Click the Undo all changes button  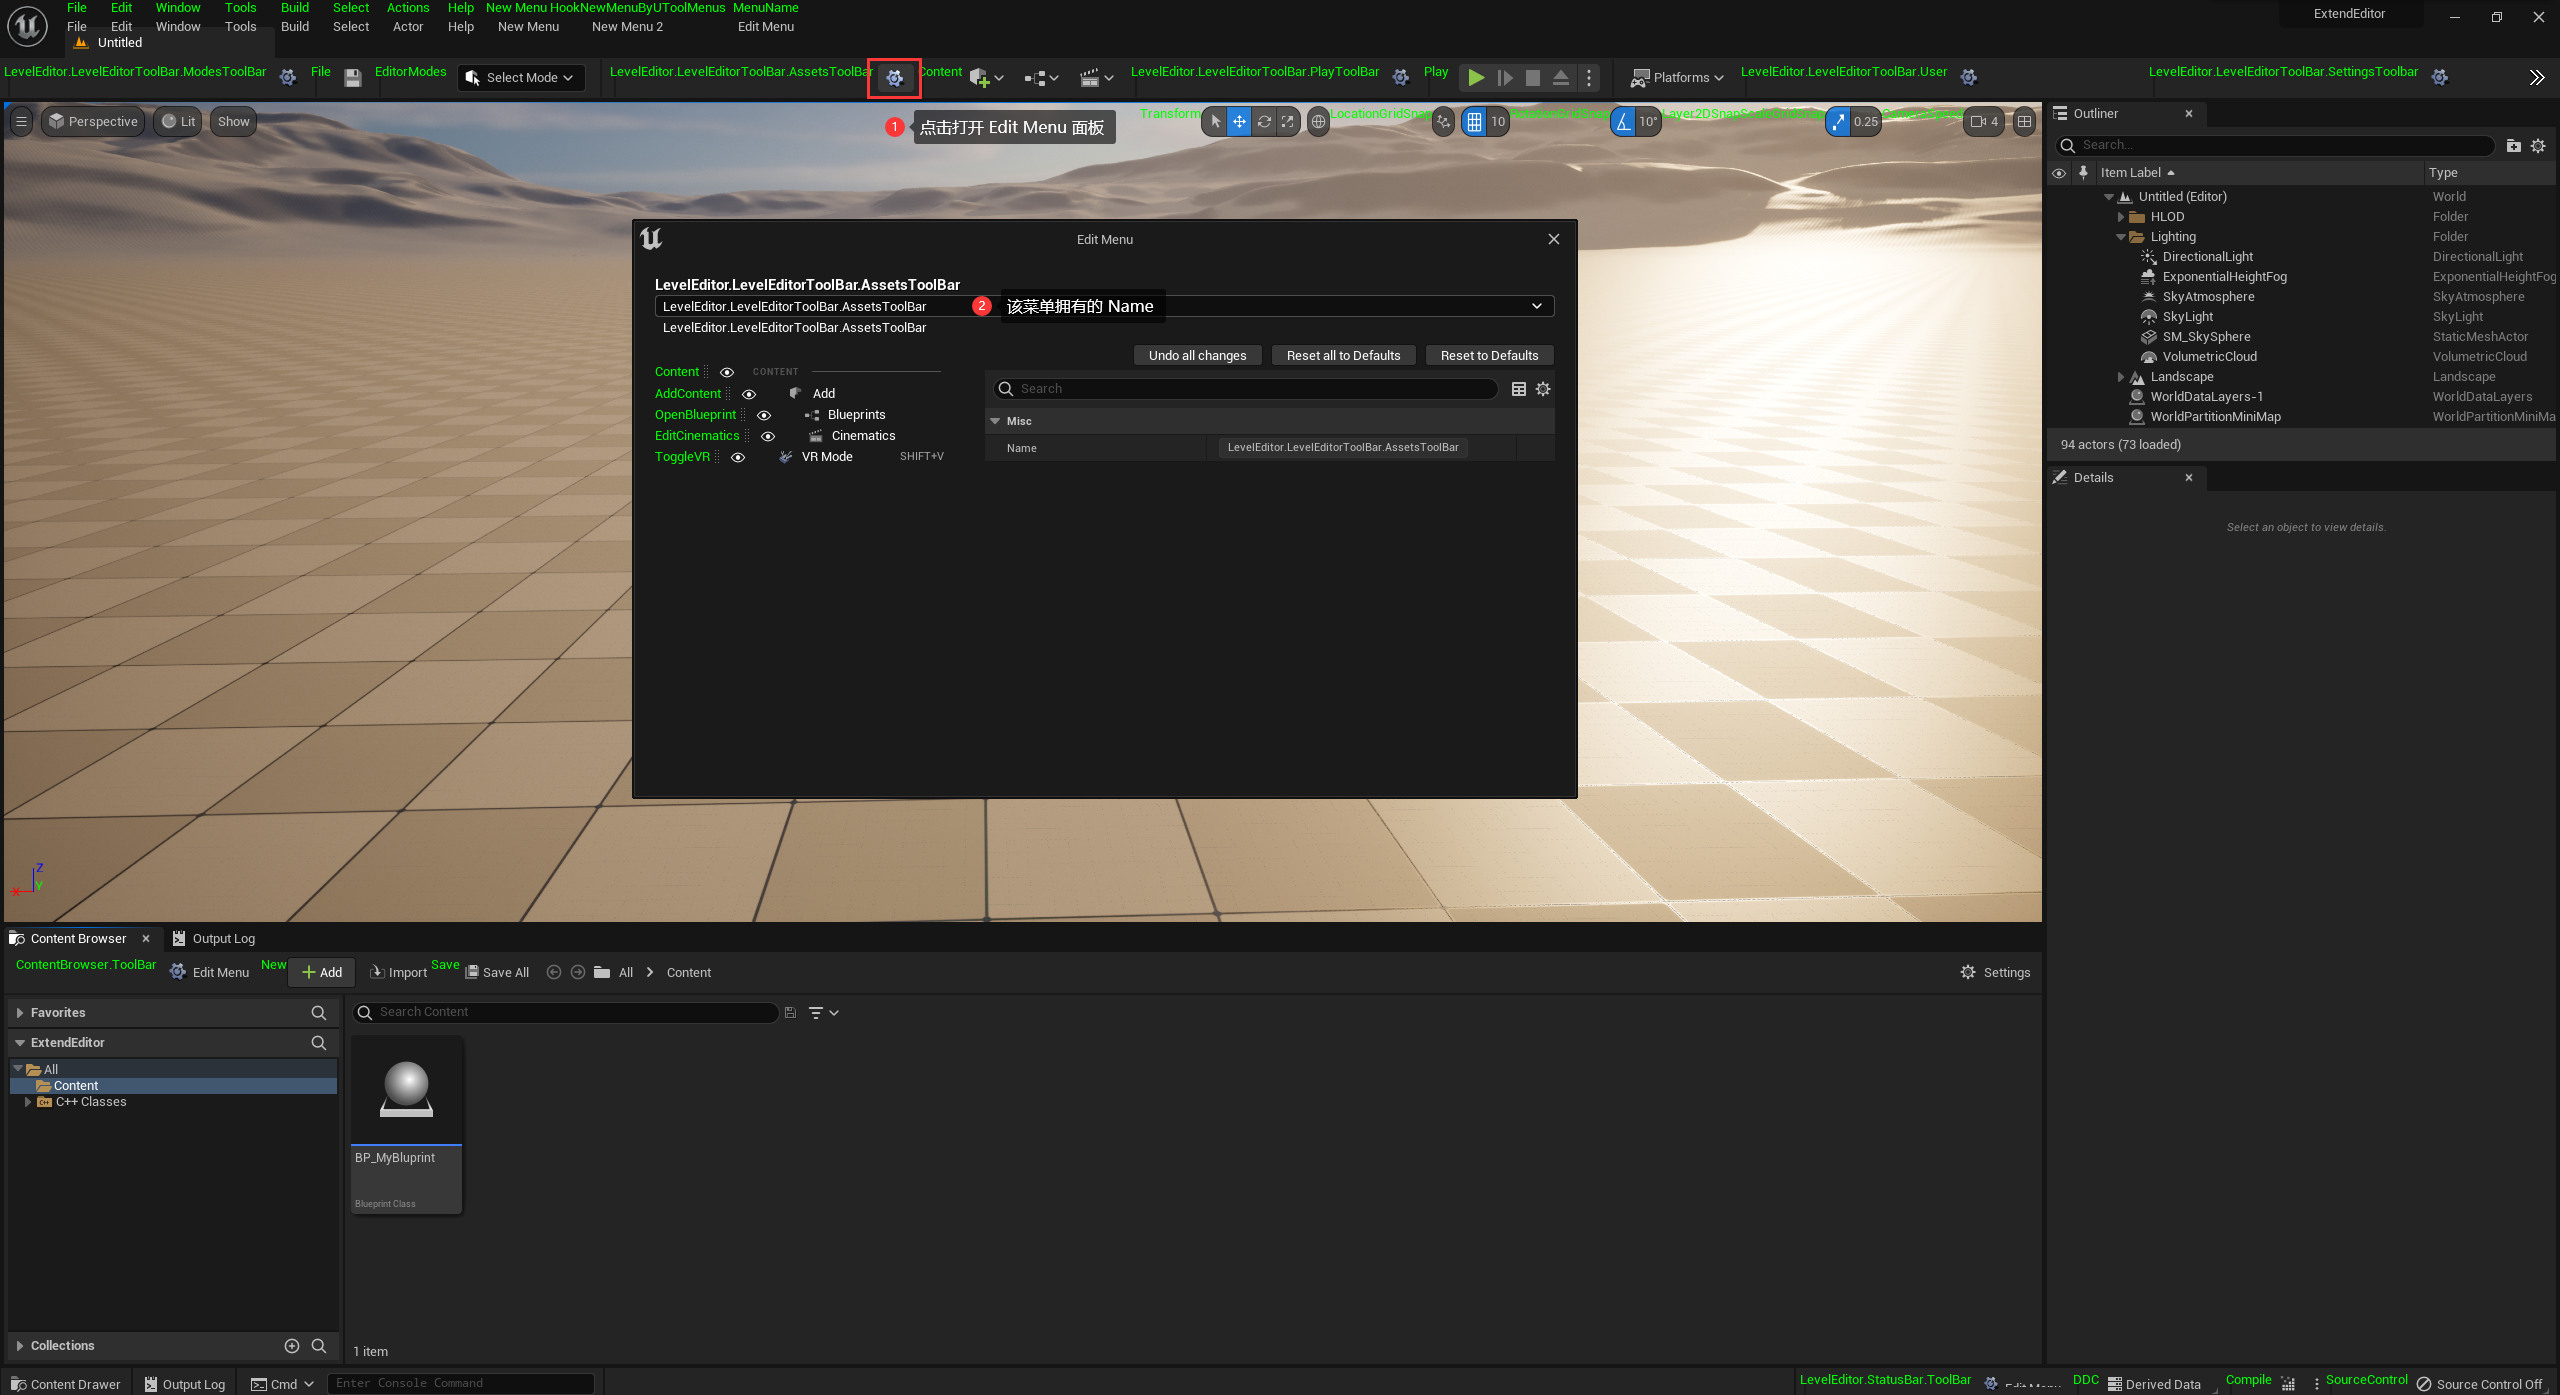[1197, 355]
